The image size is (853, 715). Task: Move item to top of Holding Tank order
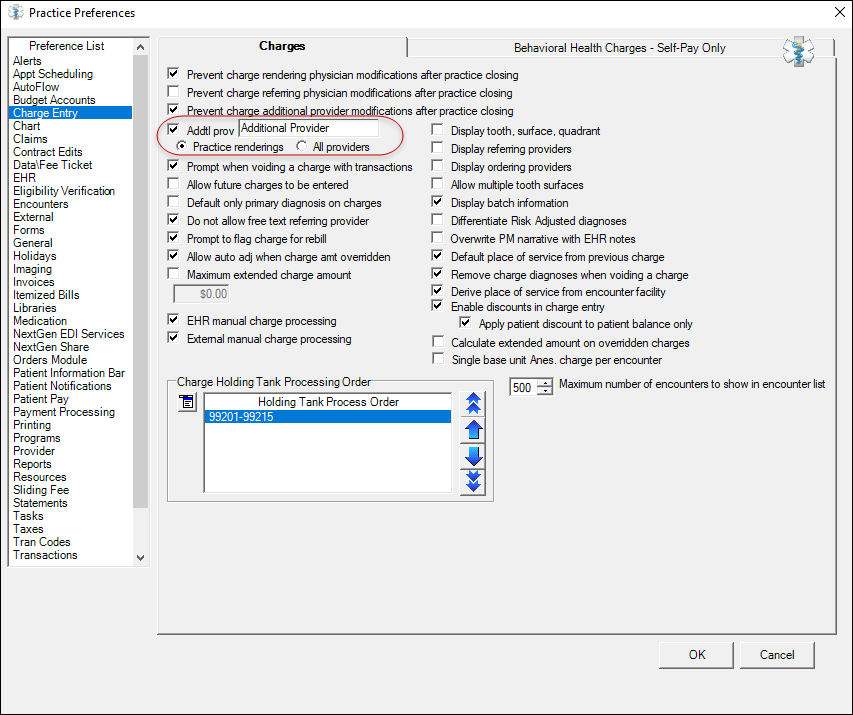click(473, 404)
